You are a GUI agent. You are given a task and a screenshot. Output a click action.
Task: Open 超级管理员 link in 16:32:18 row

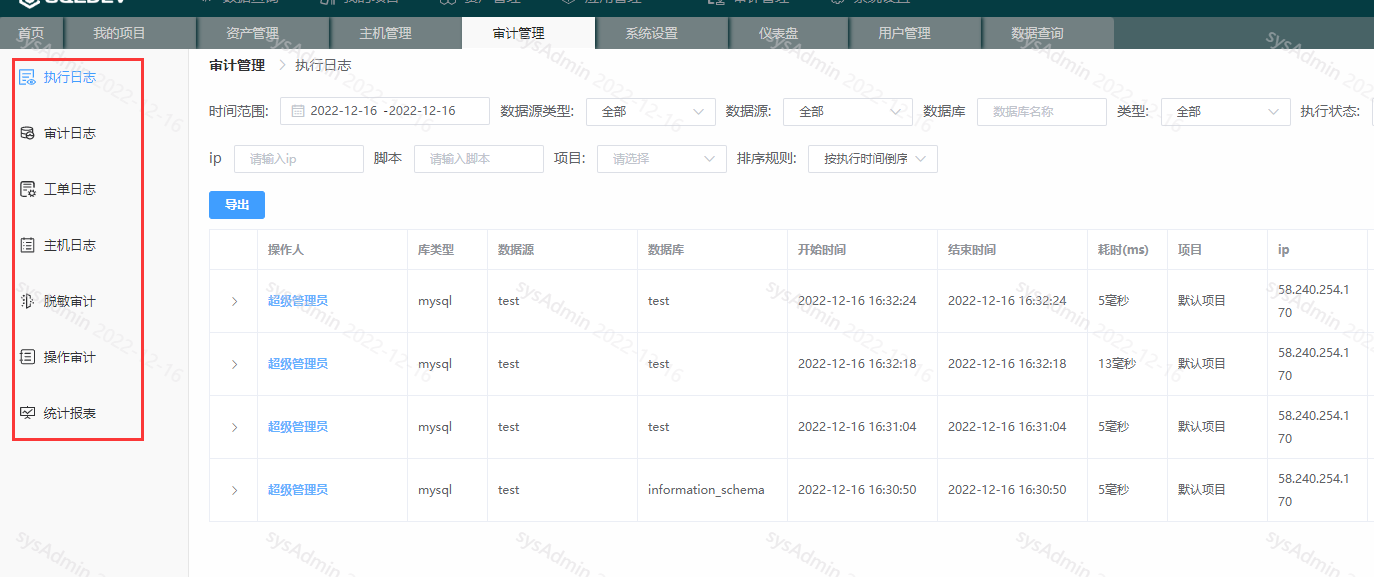tap(297, 364)
